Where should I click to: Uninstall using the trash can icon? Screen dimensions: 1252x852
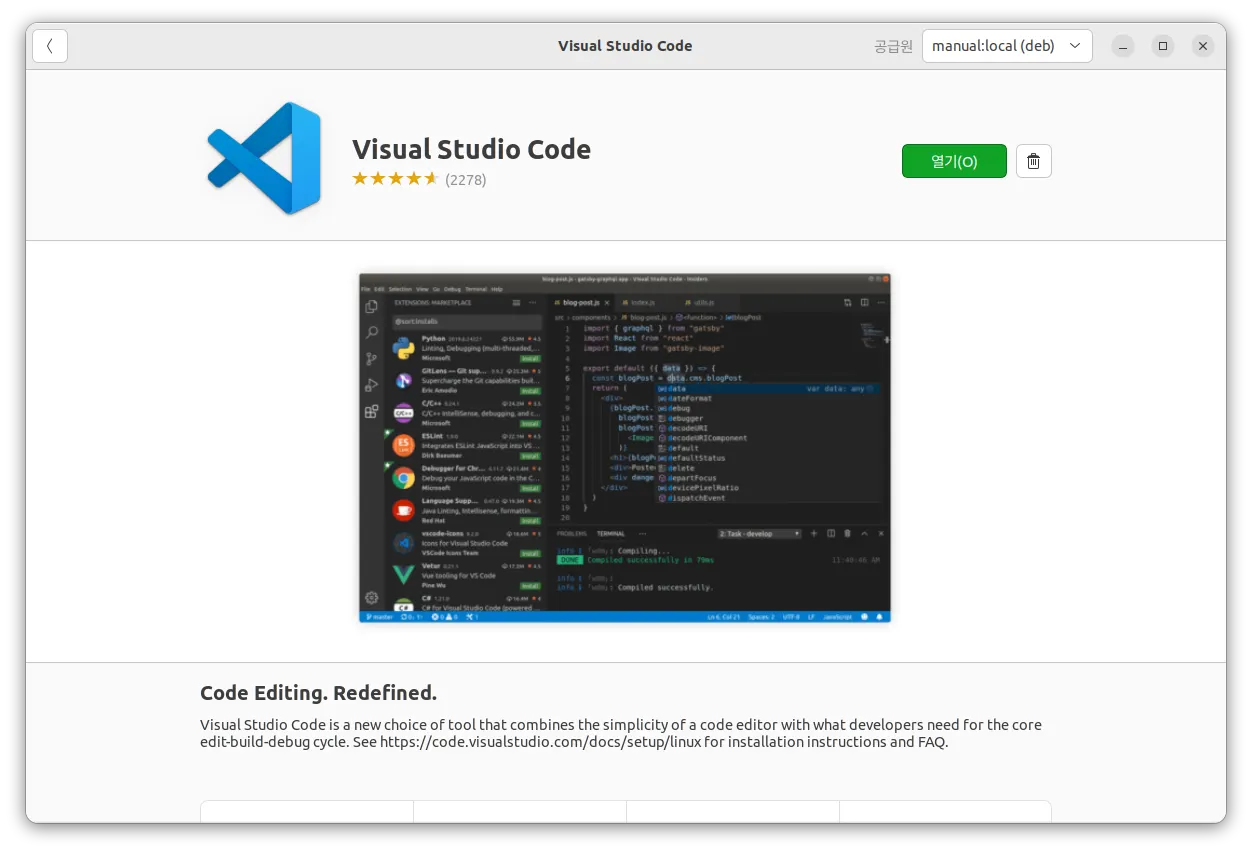tap(1034, 161)
